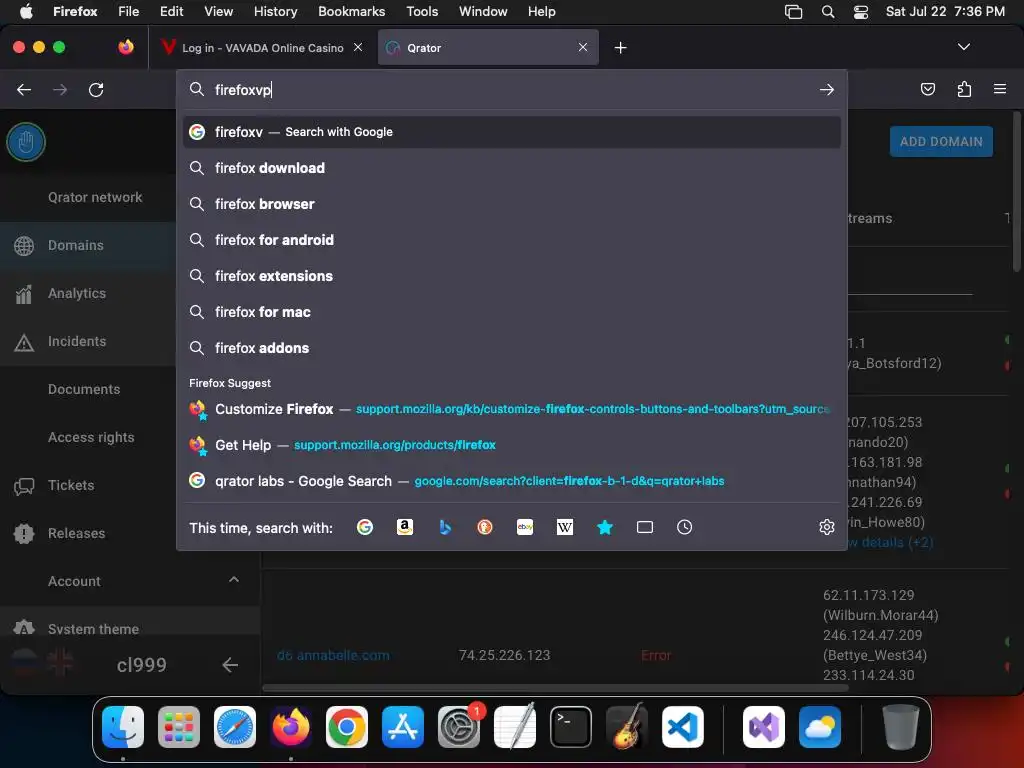Search history using the clock icon
1024x768 pixels.
pos(684,527)
